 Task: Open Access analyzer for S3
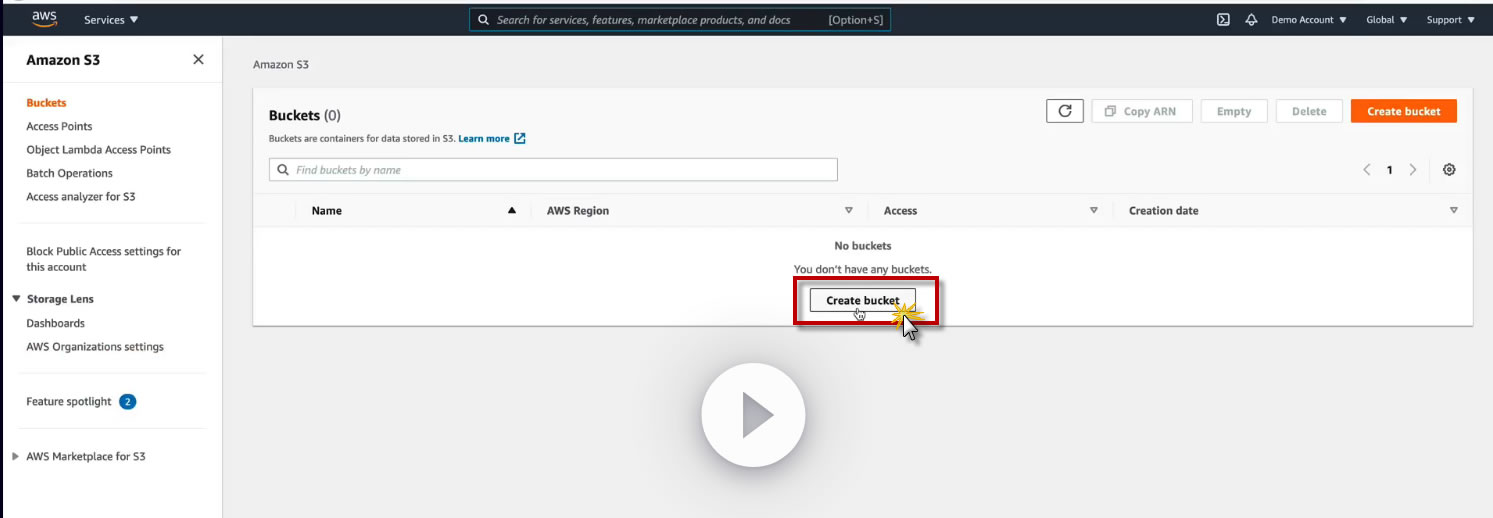(x=81, y=197)
